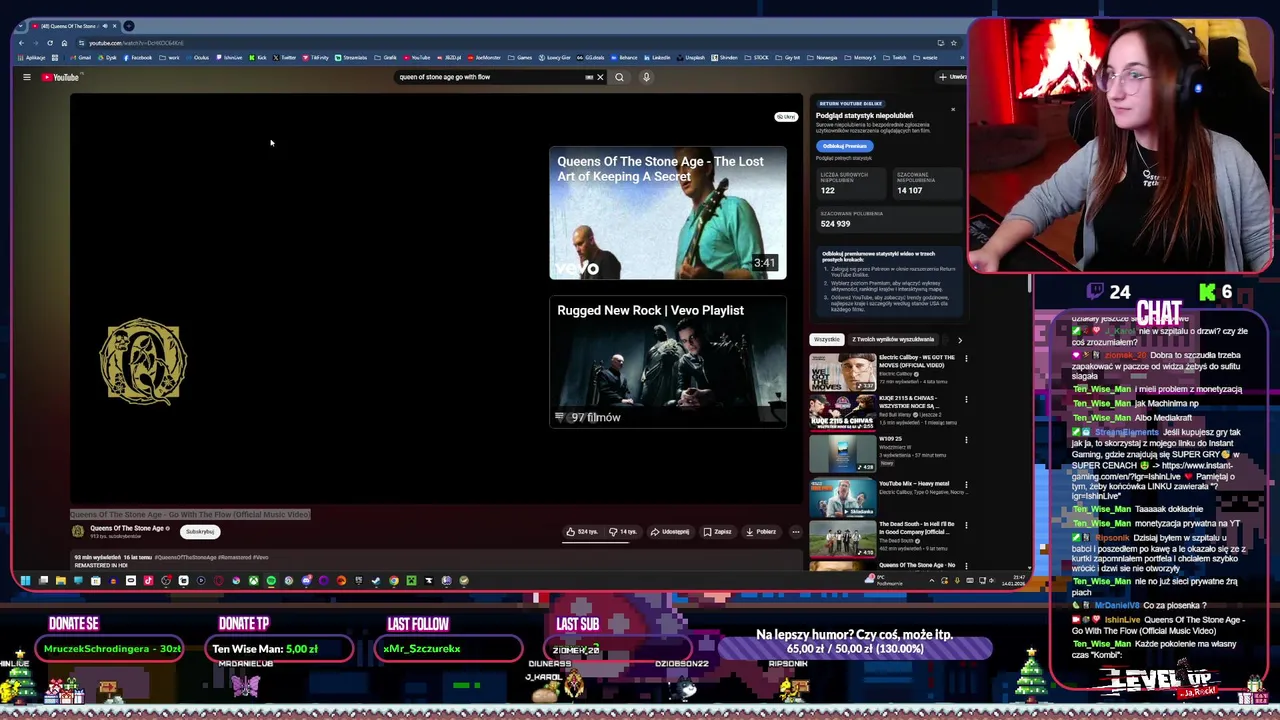Subscribe to Queens Of The Stone Age channel
The image size is (1280, 720).
[x=200, y=532]
